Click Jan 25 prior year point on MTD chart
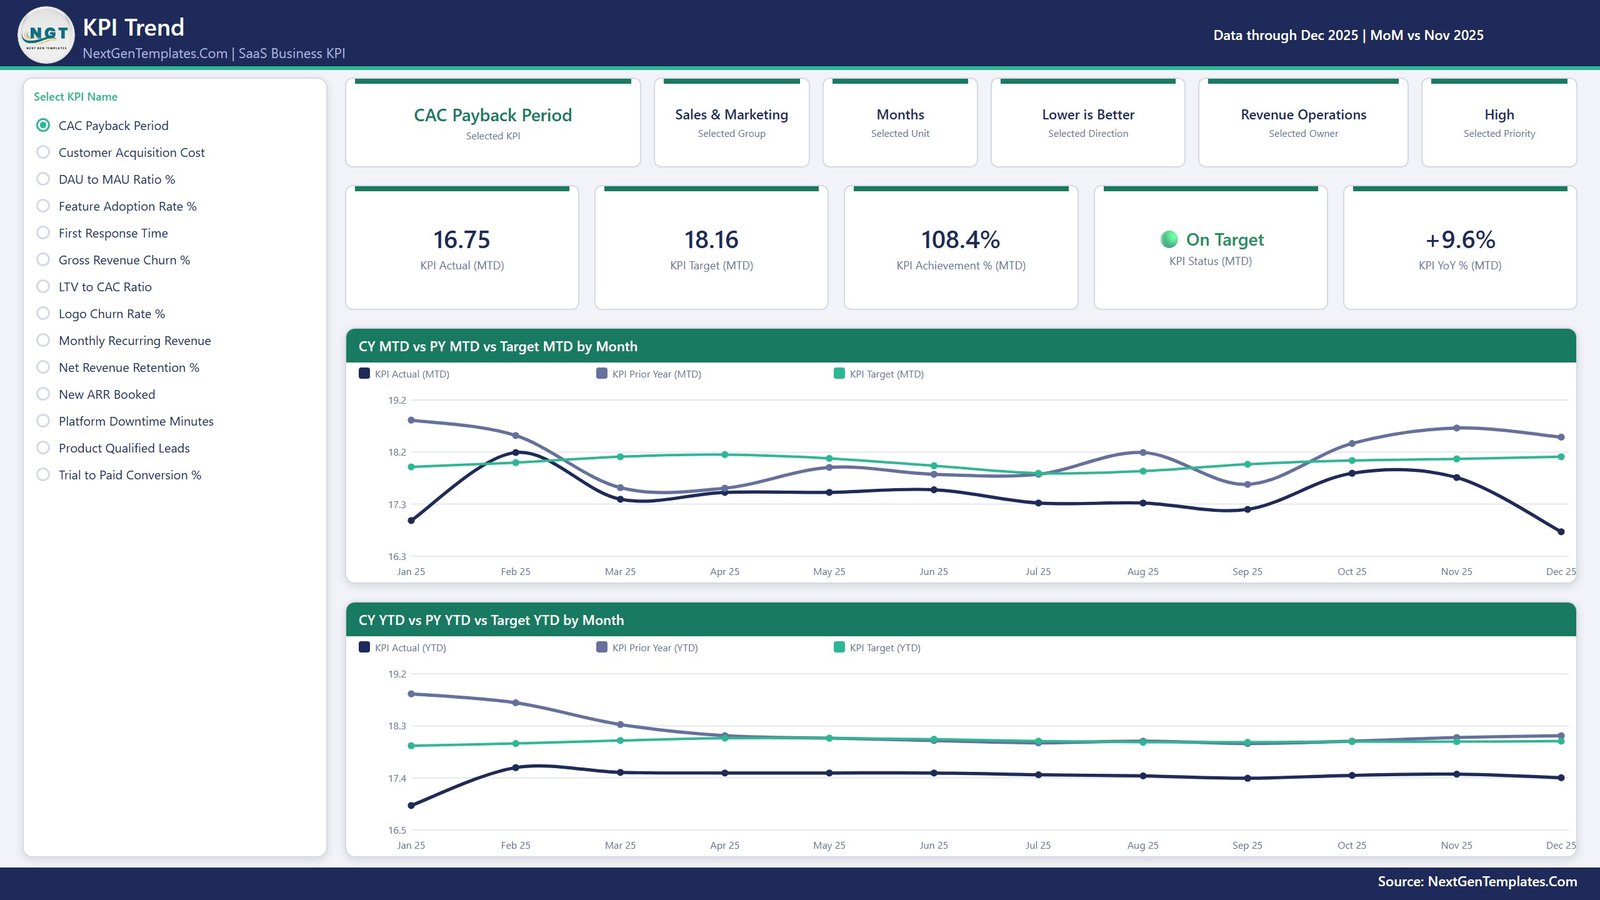Viewport: 1600px width, 900px height. click(x=411, y=420)
